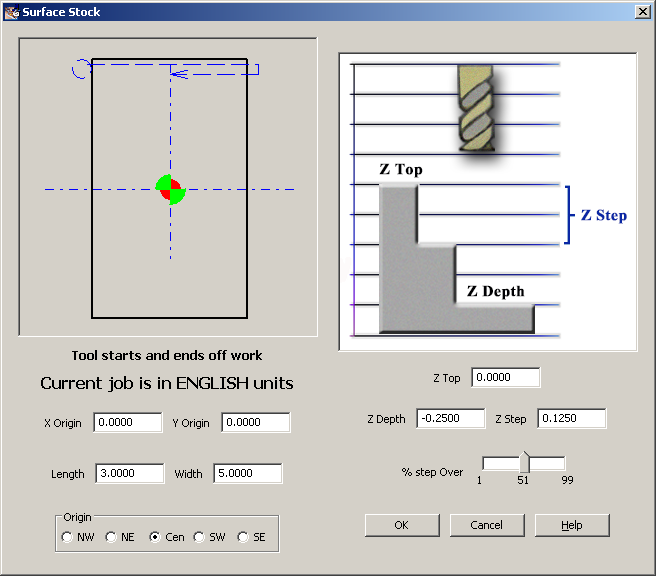Click the 'Z Top' label in the diagram
The image size is (656, 576).
[x=401, y=169]
